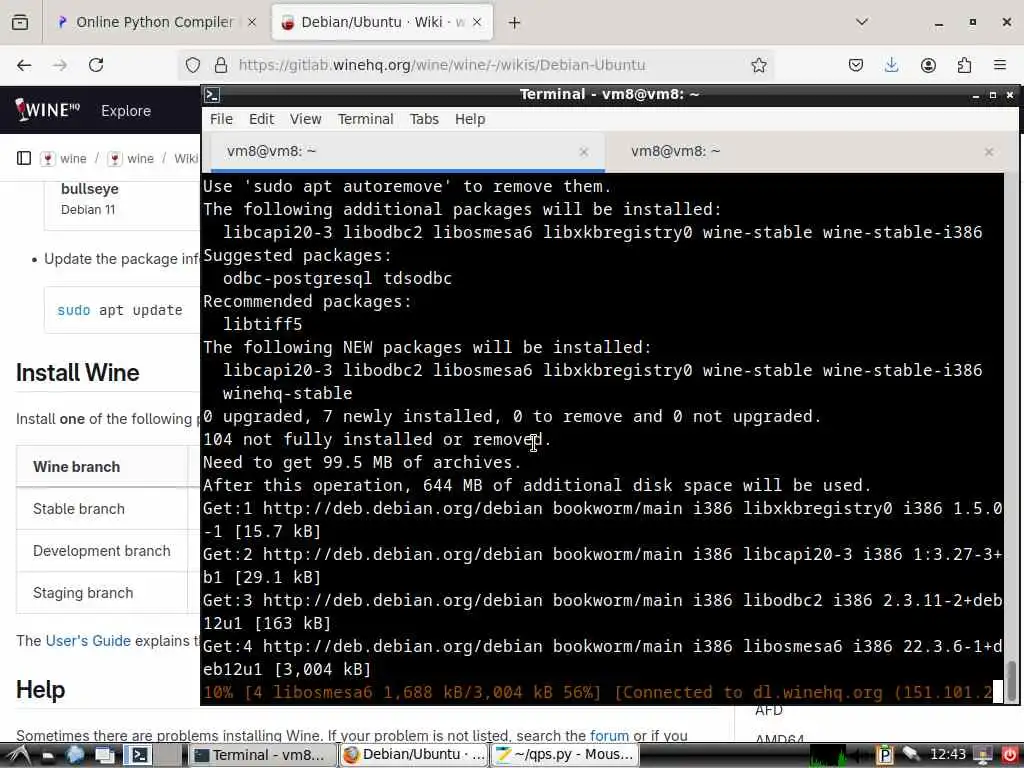Screen dimensions: 1024x768
Task: Select the Debian/Ubuntu Wiki browser tab
Action: [x=382, y=22]
